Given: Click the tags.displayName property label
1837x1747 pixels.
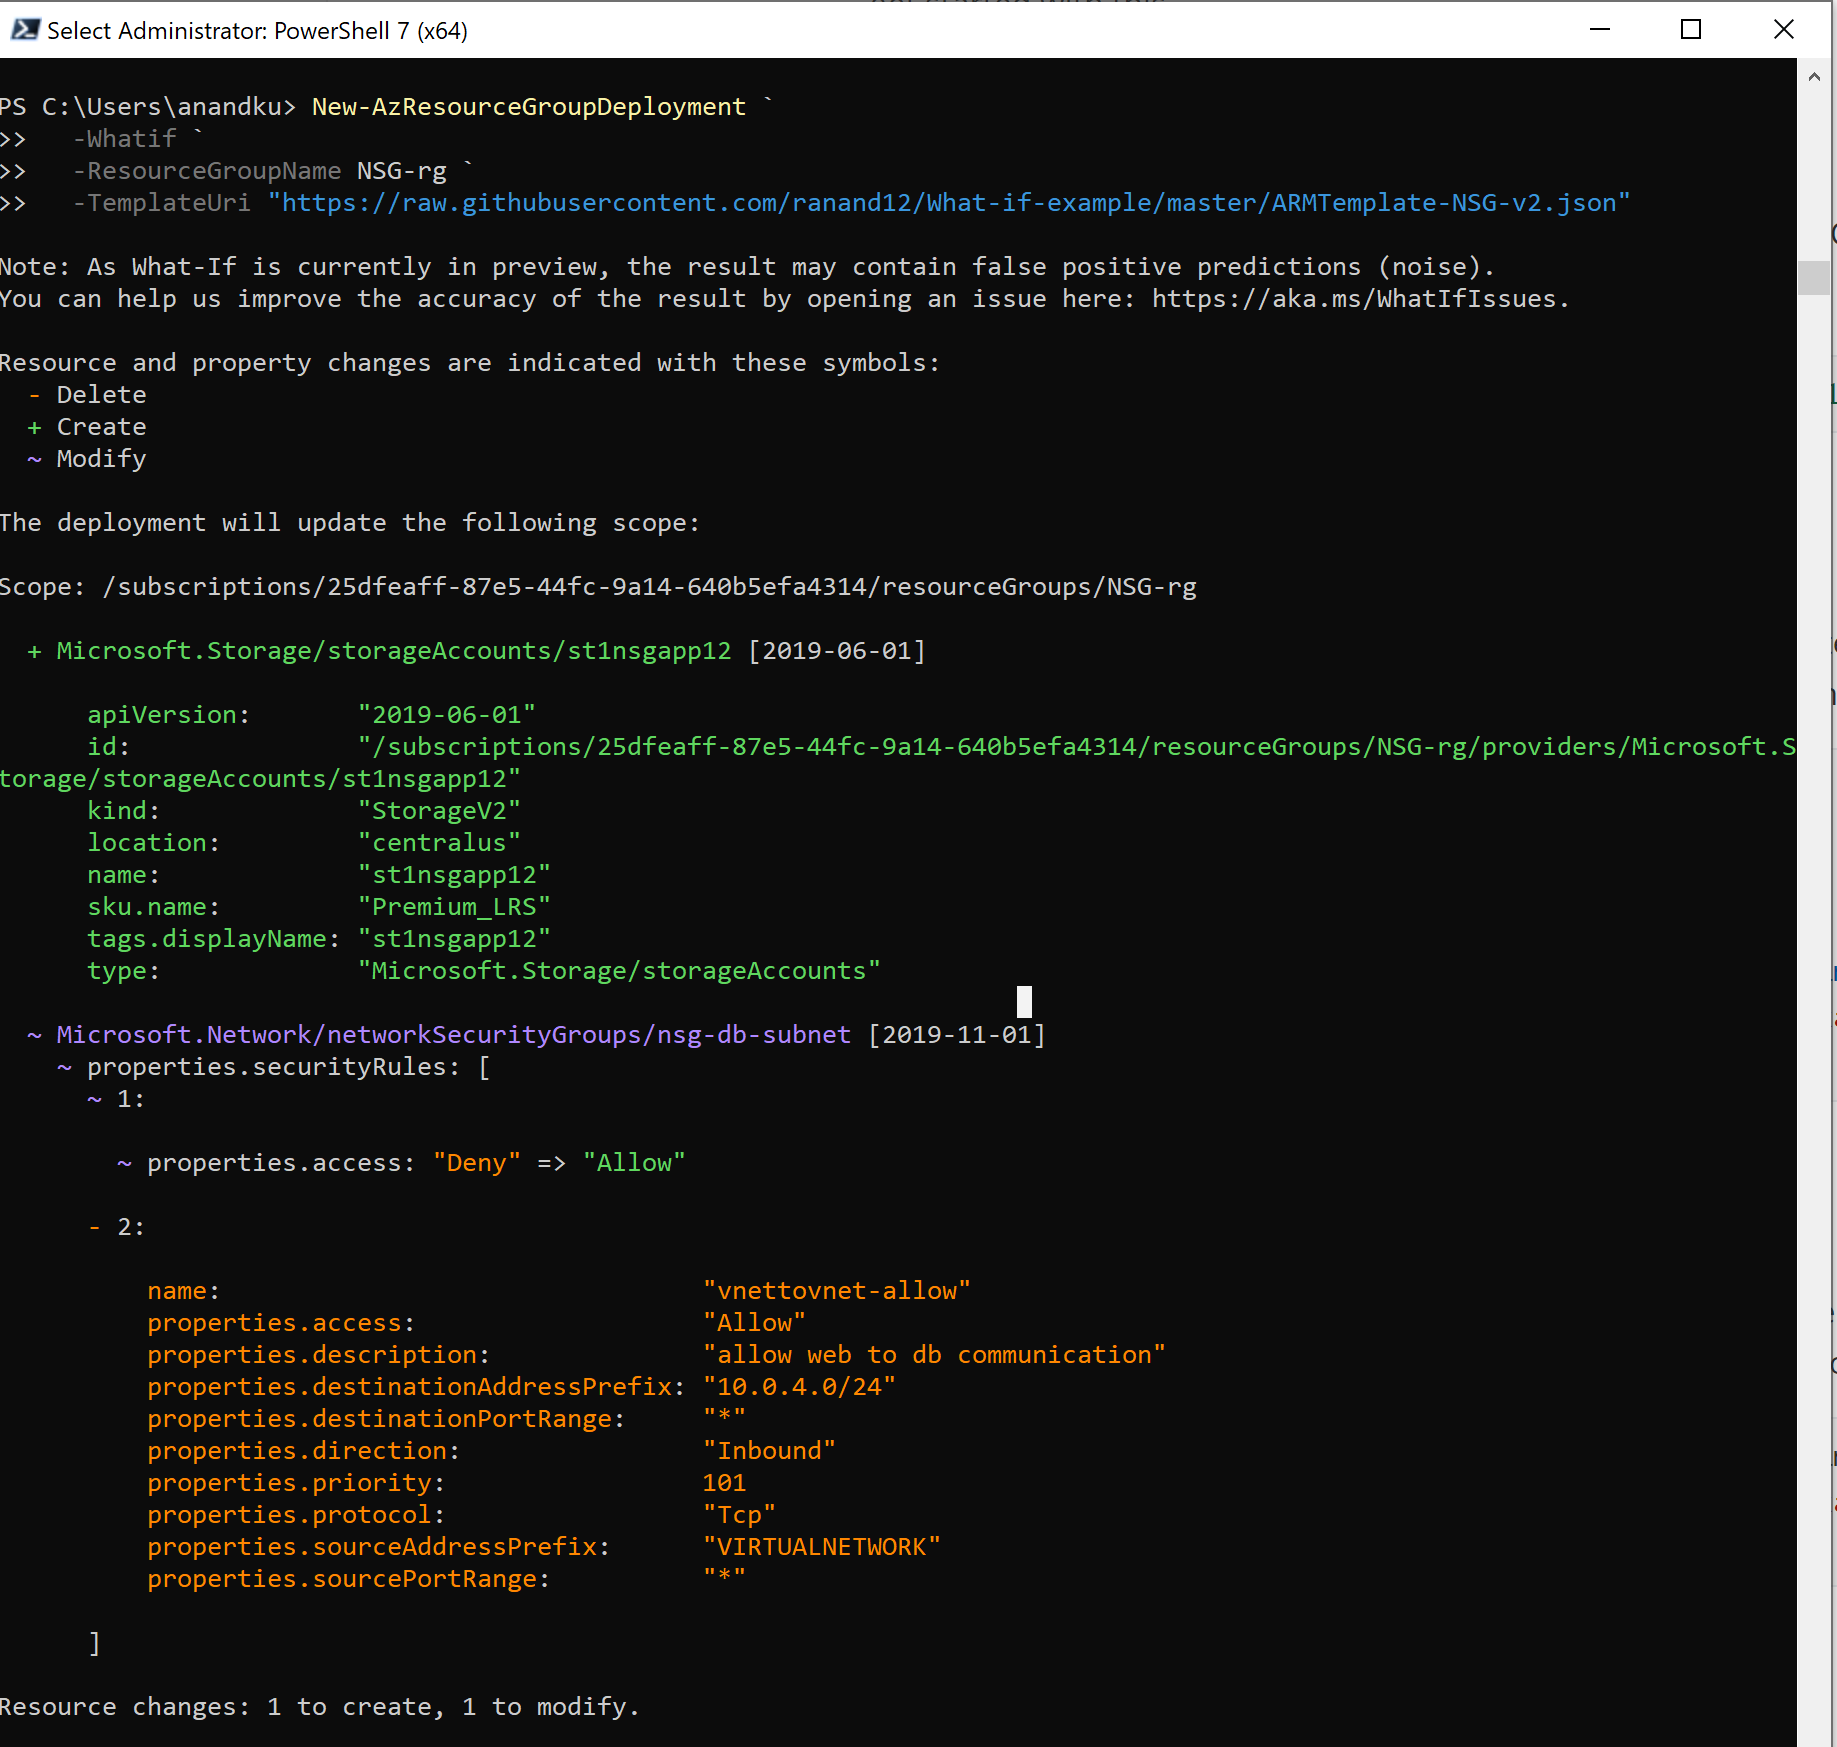Looking at the screenshot, I should [214, 939].
